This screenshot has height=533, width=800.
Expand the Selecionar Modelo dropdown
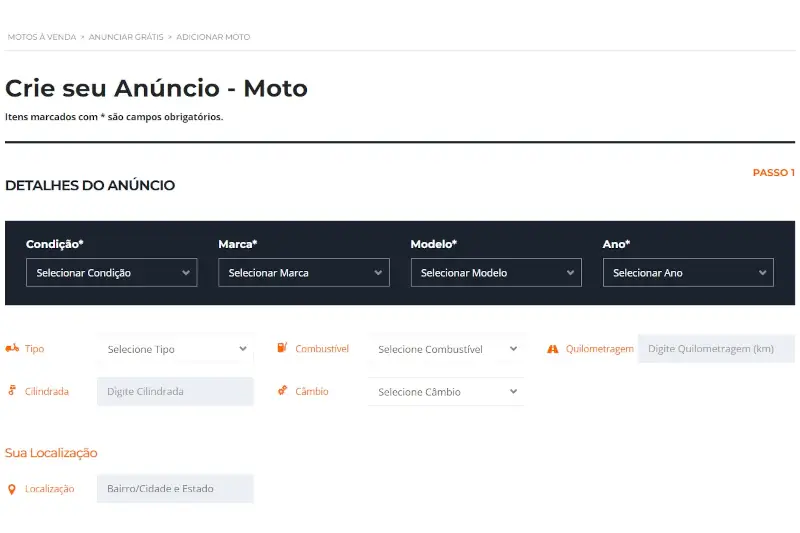[496, 273]
